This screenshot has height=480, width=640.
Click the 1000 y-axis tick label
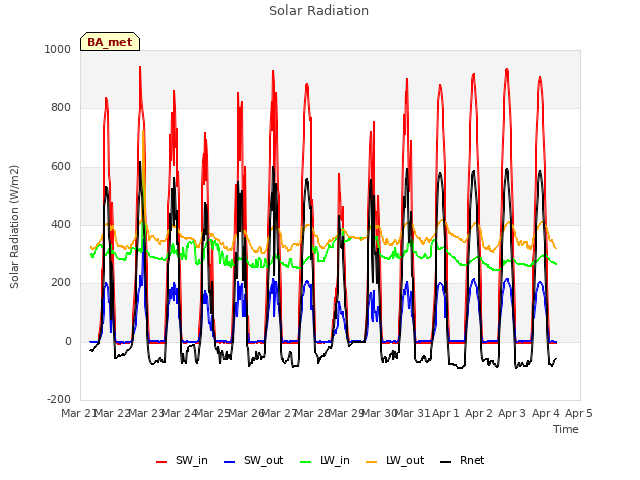(x=58, y=49)
